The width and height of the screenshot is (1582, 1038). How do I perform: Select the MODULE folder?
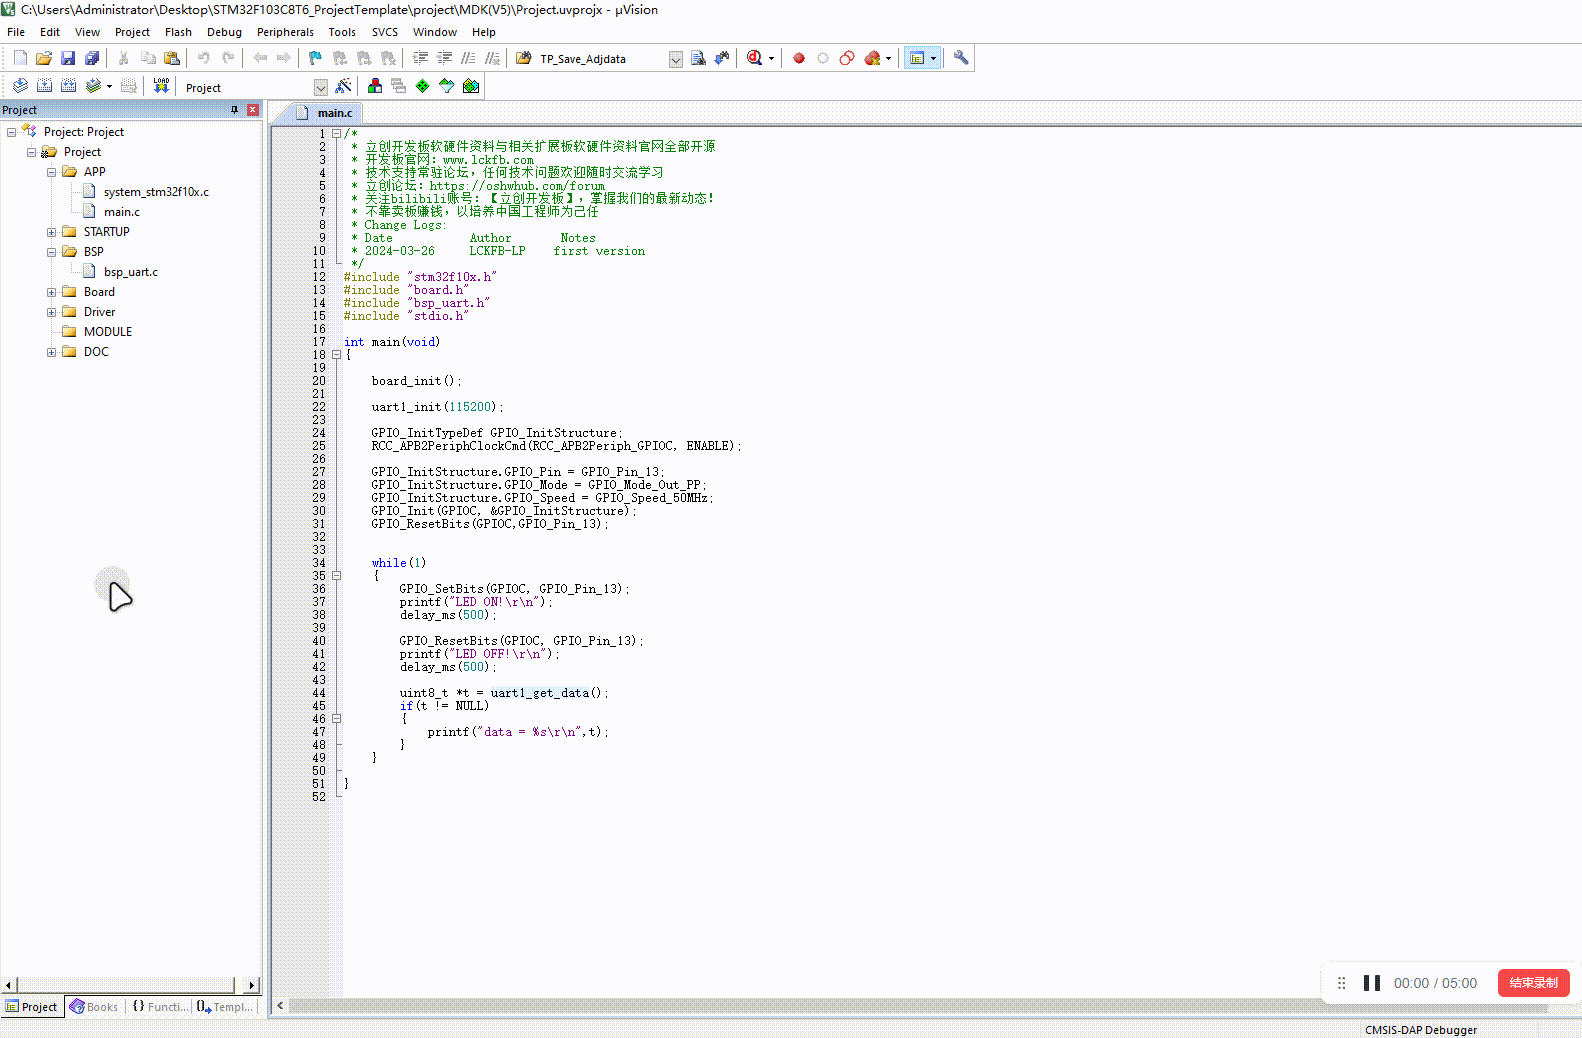pyautogui.click(x=108, y=332)
